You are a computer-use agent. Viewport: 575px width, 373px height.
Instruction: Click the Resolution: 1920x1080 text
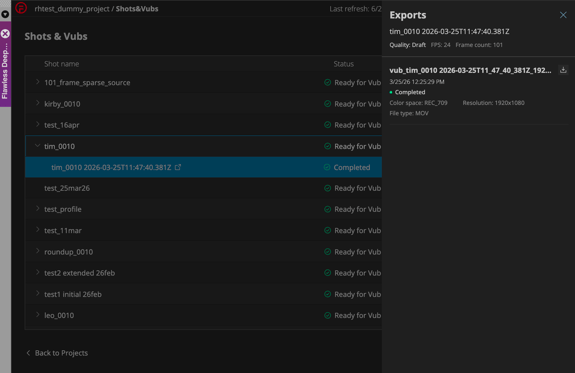[493, 103]
